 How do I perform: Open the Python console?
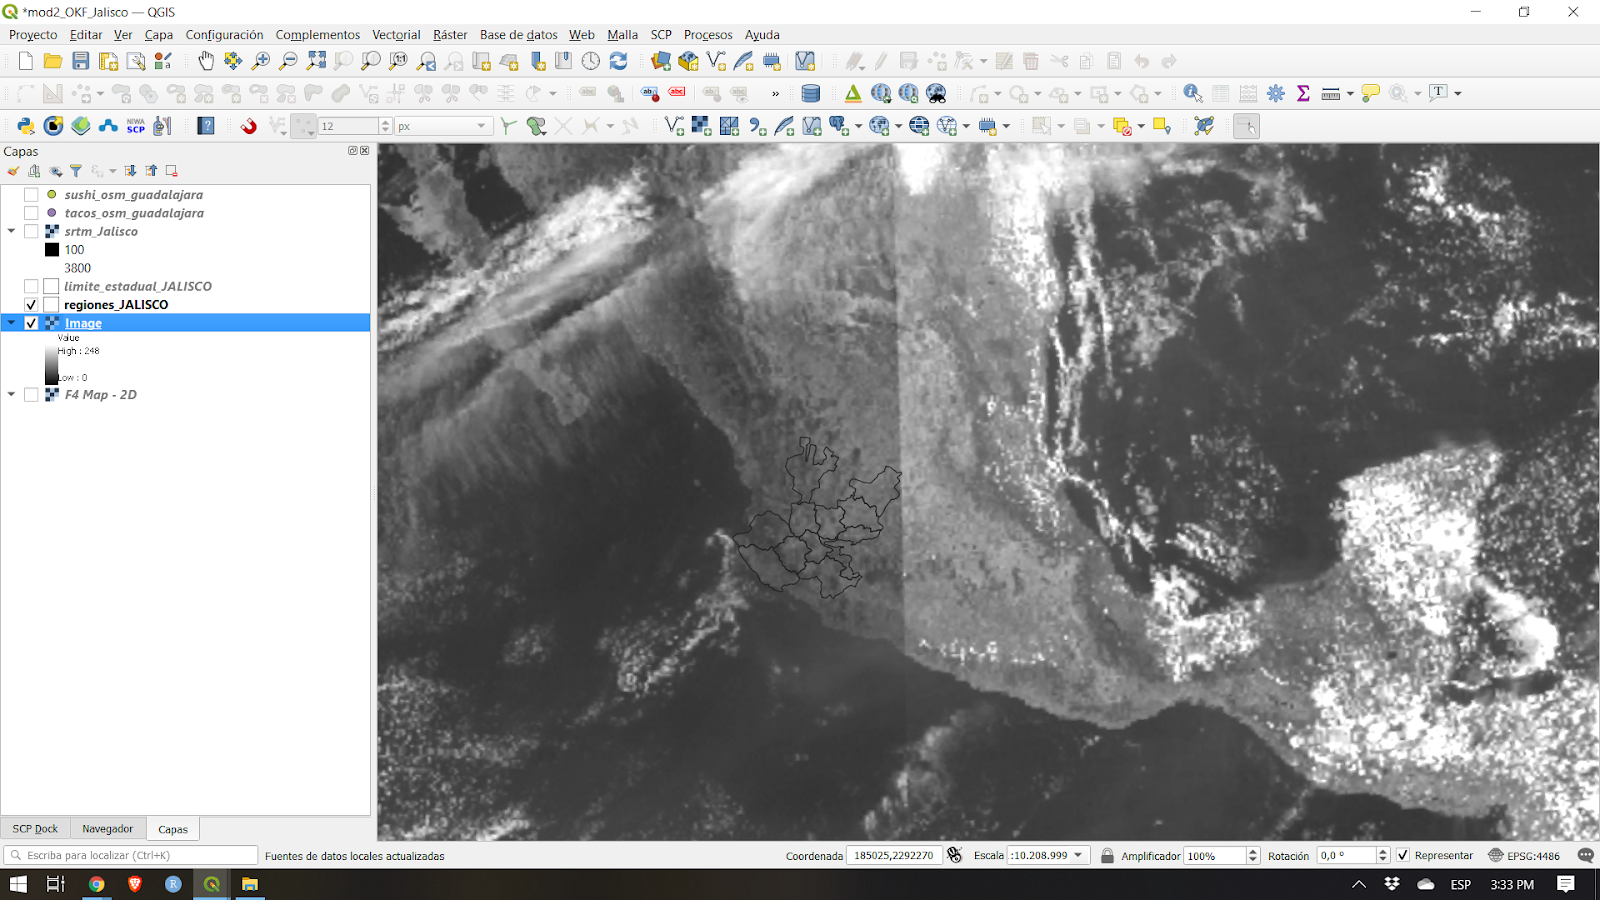(26, 126)
